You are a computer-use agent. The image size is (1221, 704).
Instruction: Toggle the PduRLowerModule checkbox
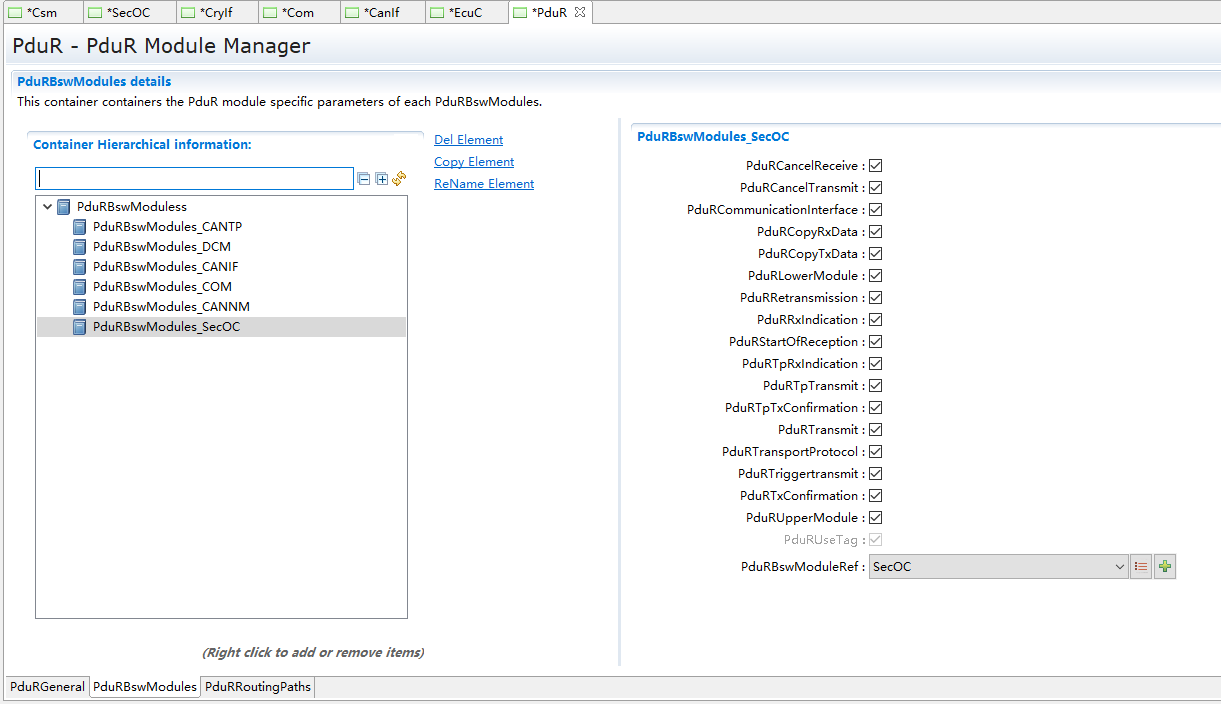coord(875,276)
